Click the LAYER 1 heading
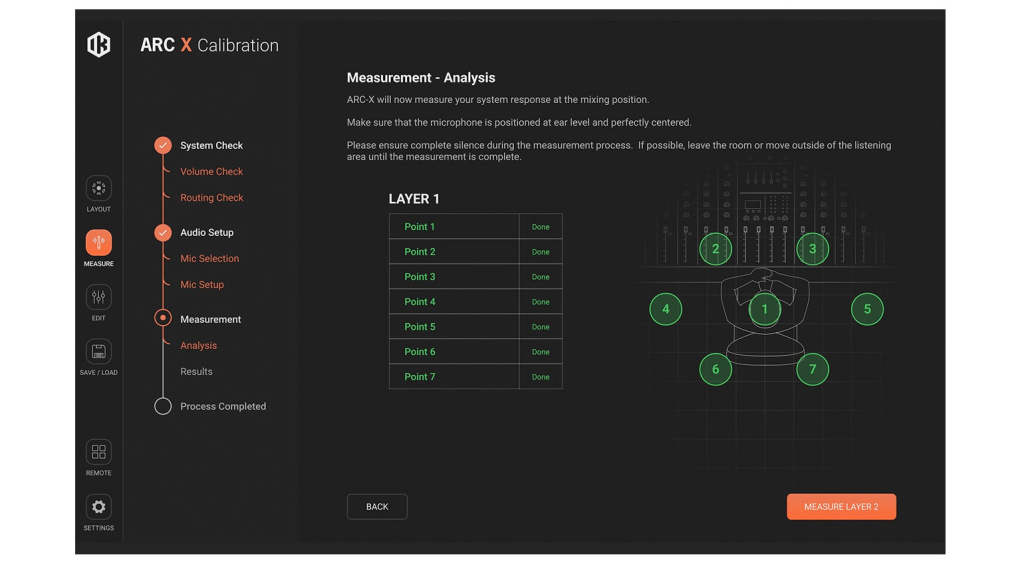The width and height of the screenshot is (1024, 565). pyautogui.click(x=414, y=199)
